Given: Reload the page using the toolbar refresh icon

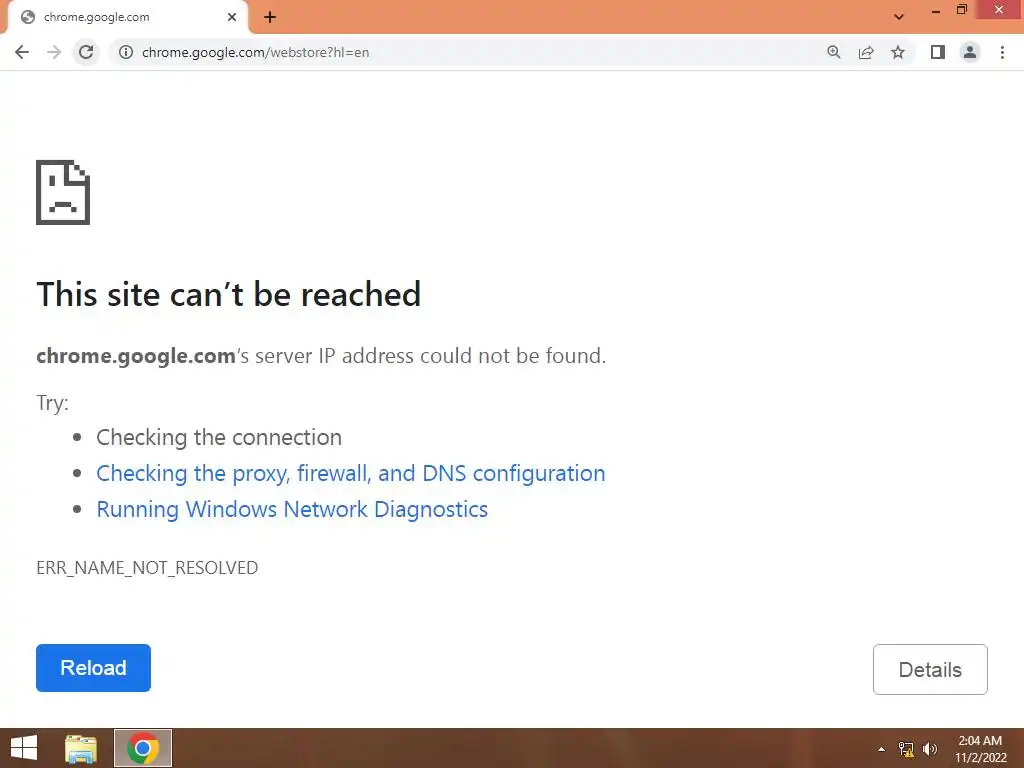Looking at the screenshot, I should (86, 52).
